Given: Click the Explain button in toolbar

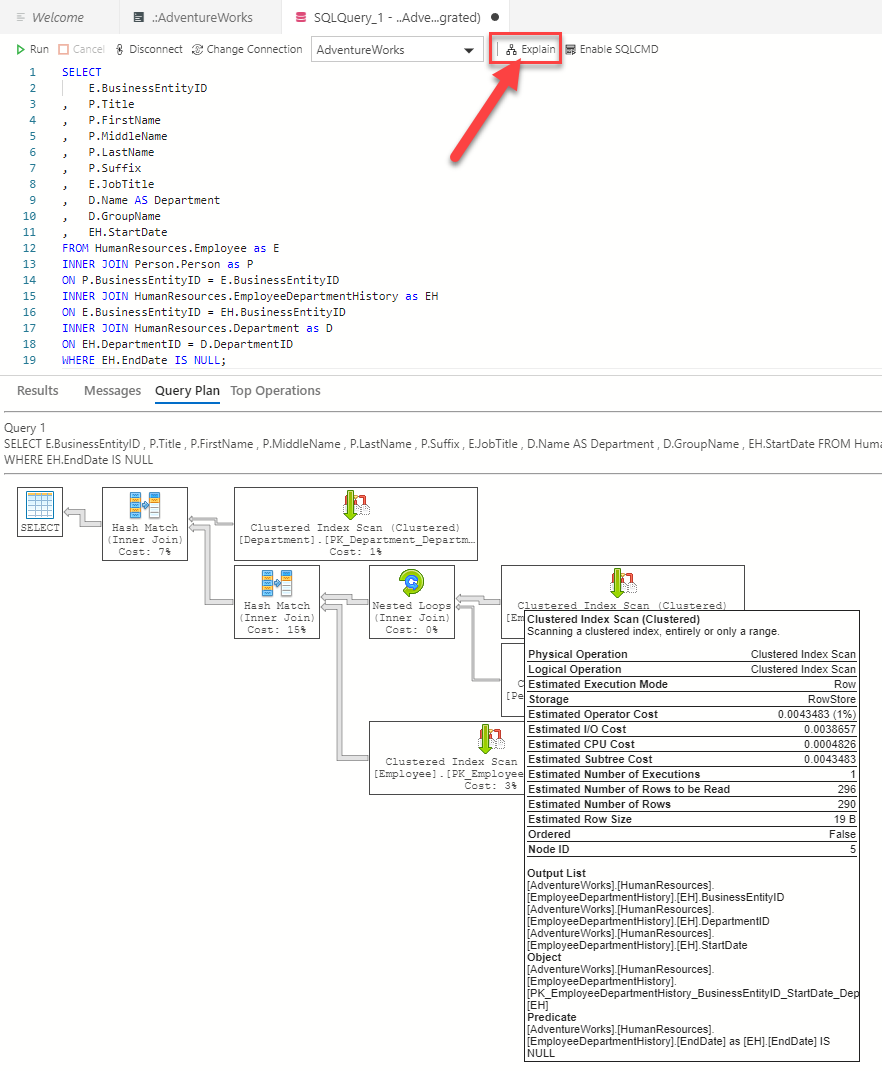Looking at the screenshot, I should pos(530,49).
